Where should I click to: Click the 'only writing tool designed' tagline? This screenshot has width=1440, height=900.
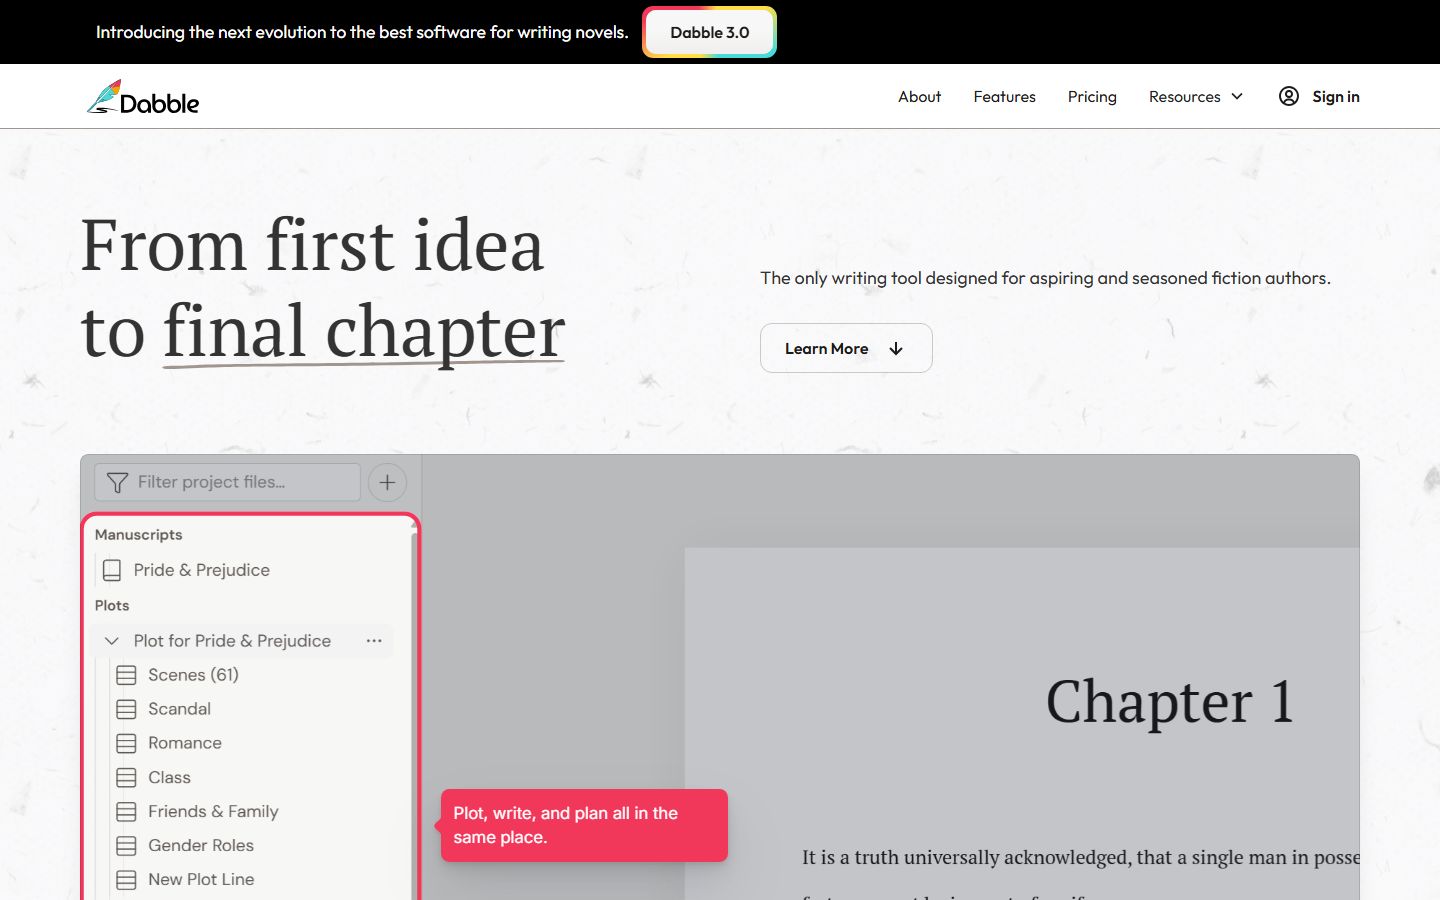(1045, 278)
